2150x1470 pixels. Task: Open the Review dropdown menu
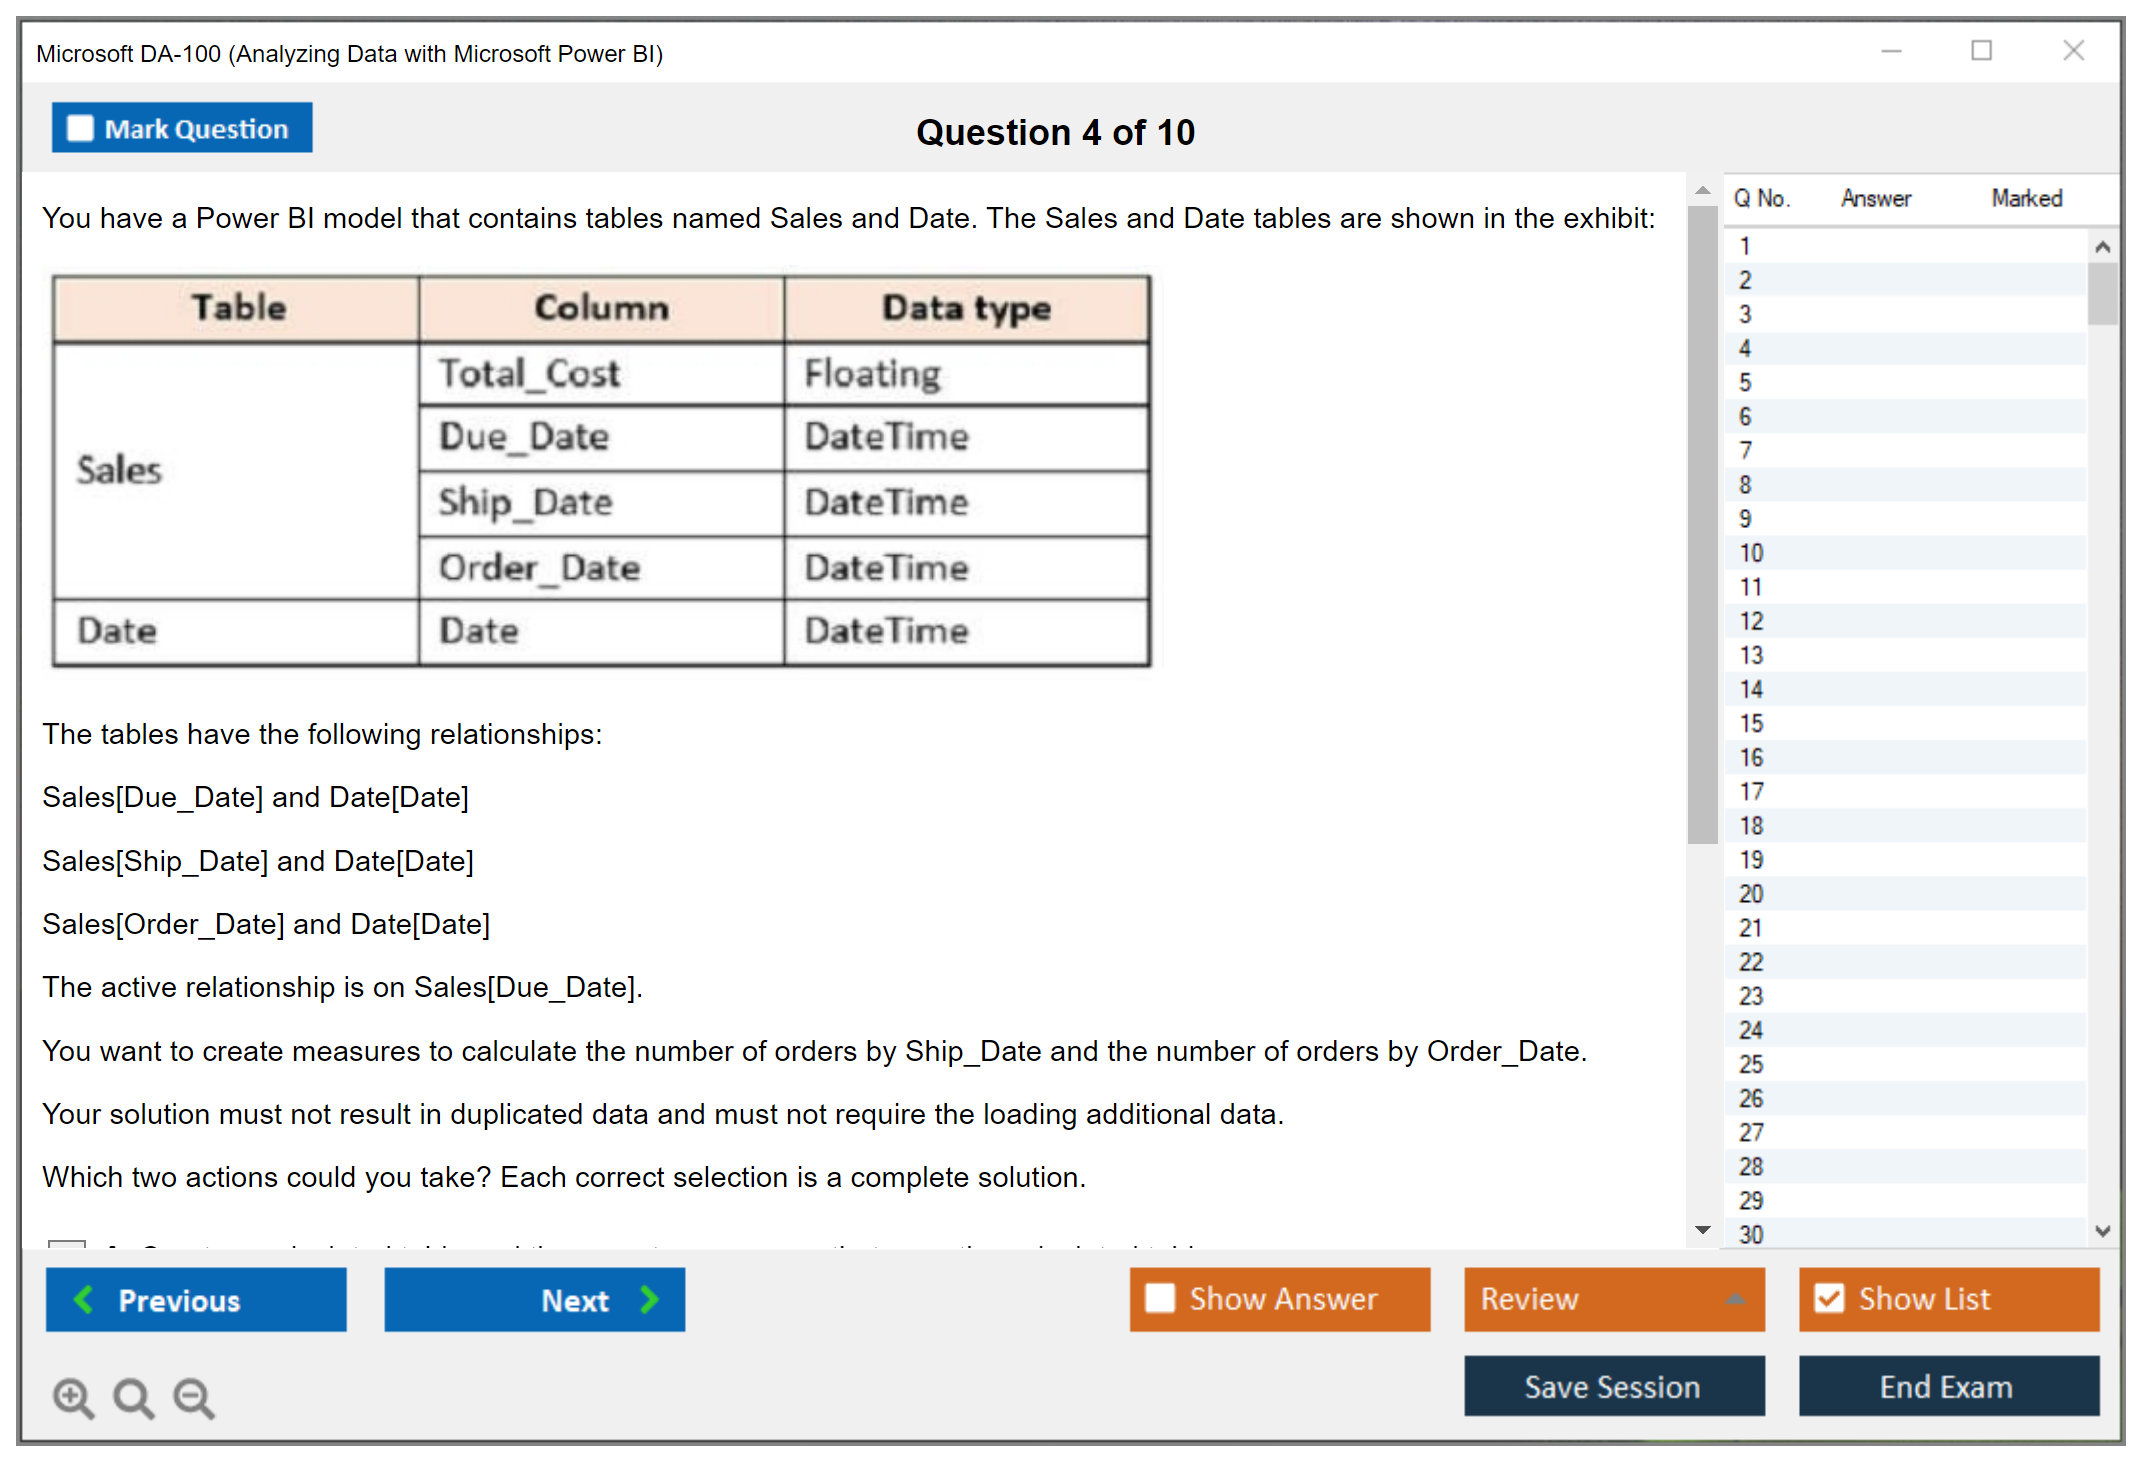tap(1735, 1299)
